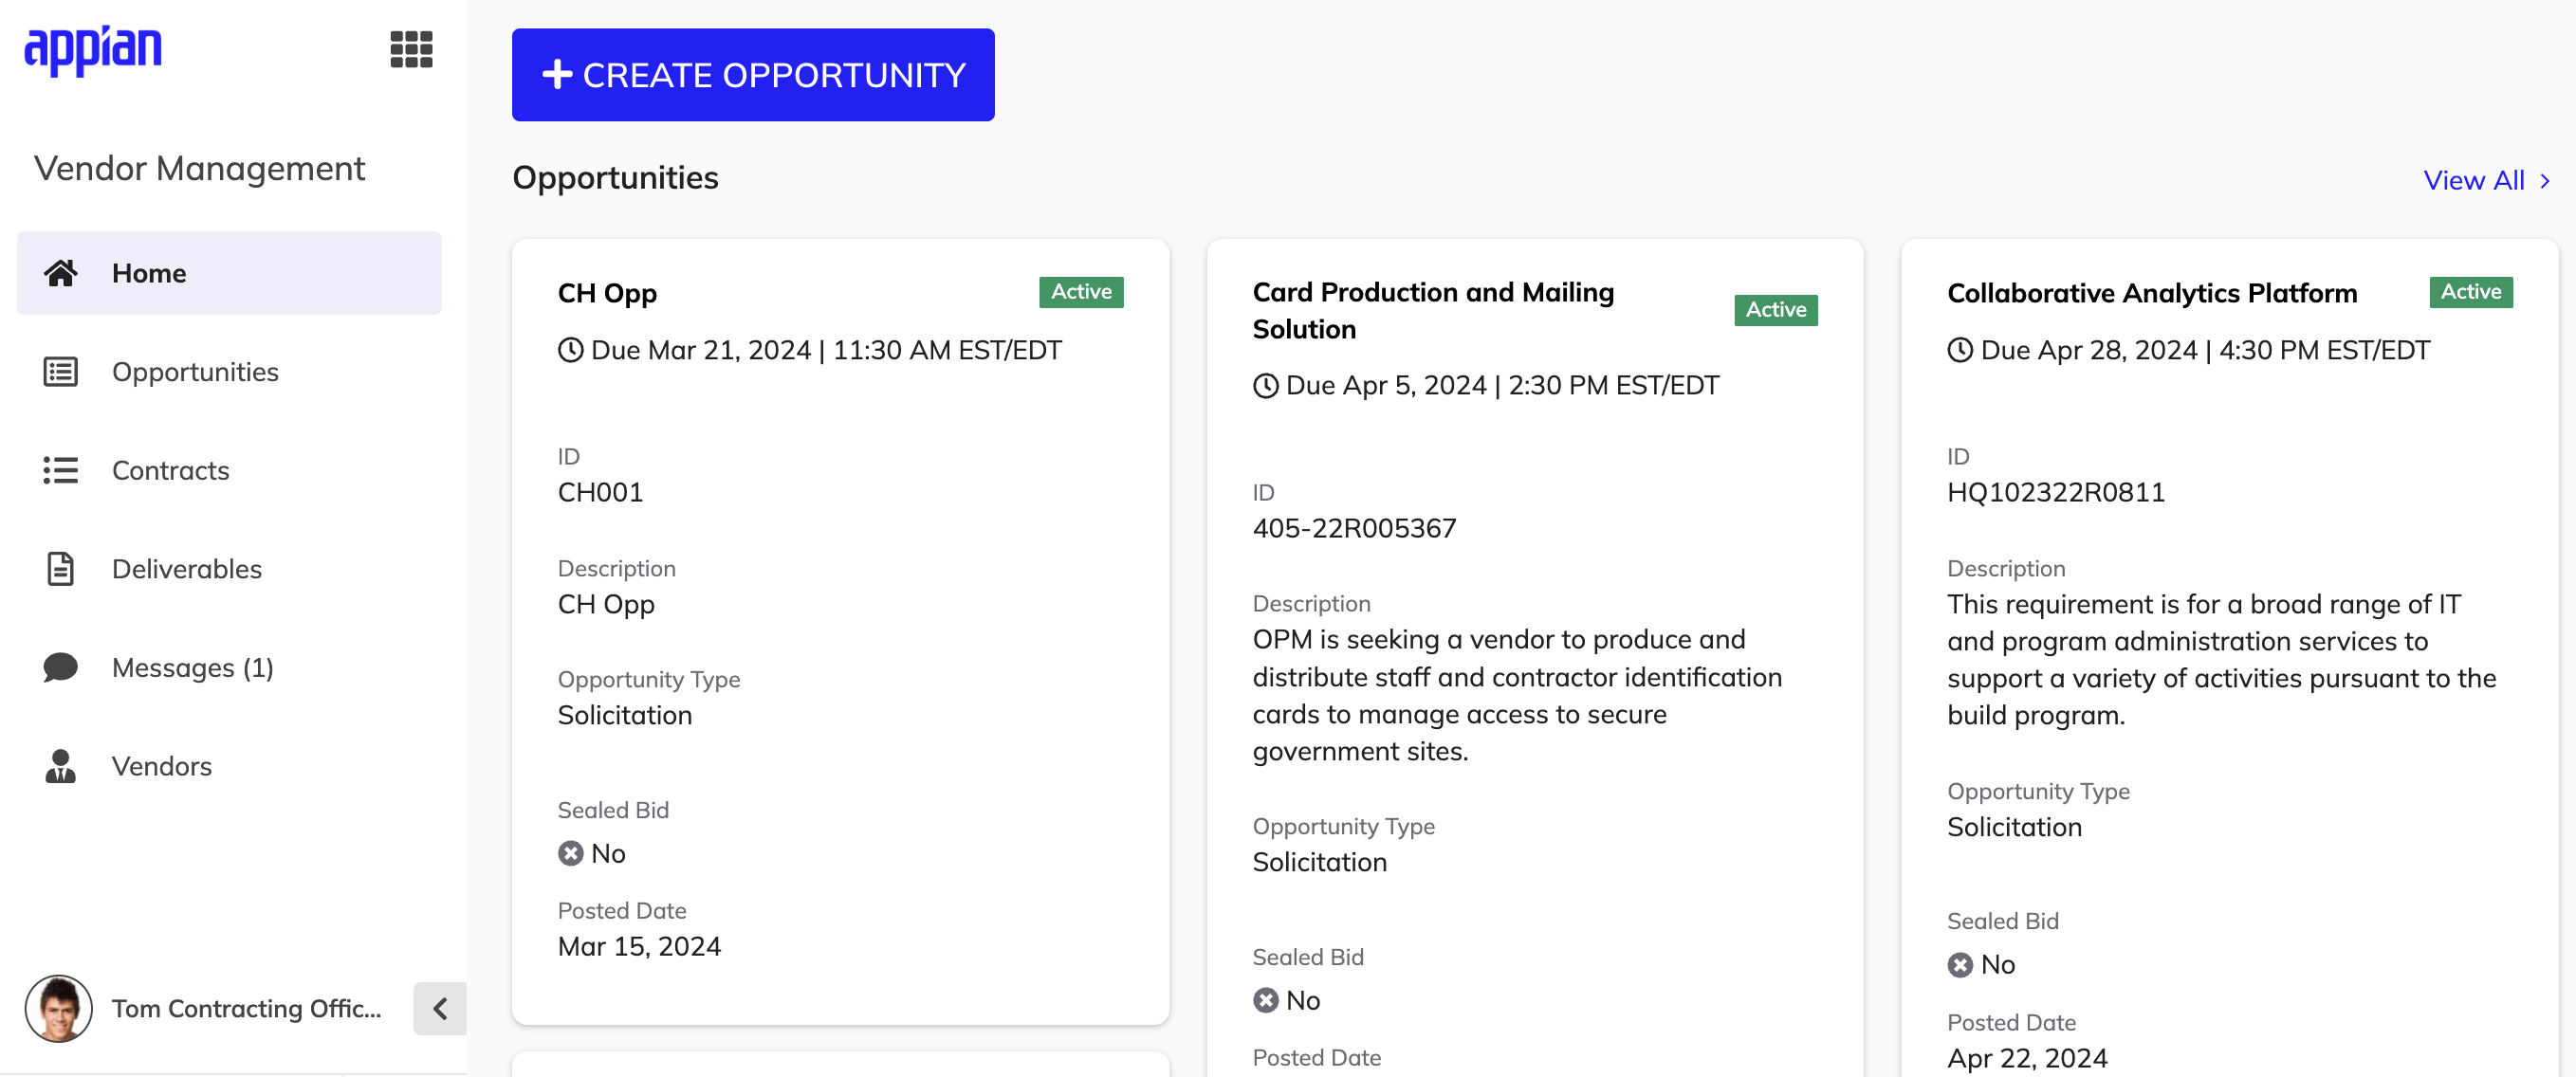Click Sealed Bid X icon on Card Production card
Viewport: 2576px width, 1077px height.
(1266, 1000)
